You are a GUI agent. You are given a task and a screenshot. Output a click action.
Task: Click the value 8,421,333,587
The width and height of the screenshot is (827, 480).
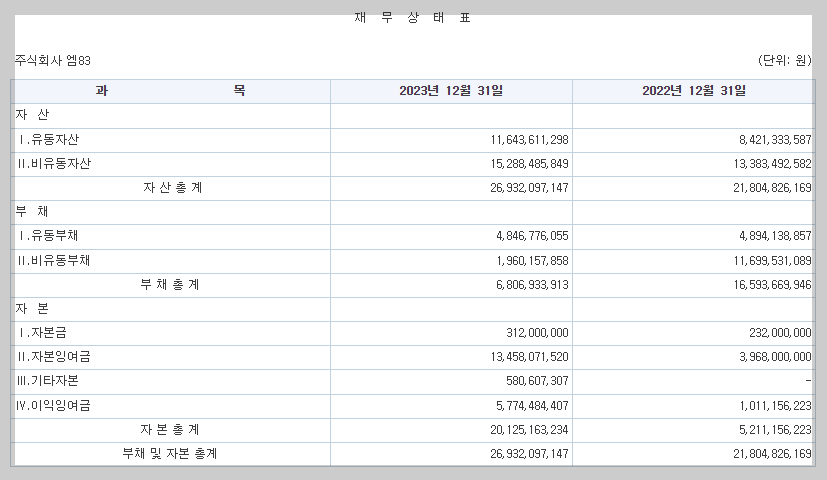(775, 140)
